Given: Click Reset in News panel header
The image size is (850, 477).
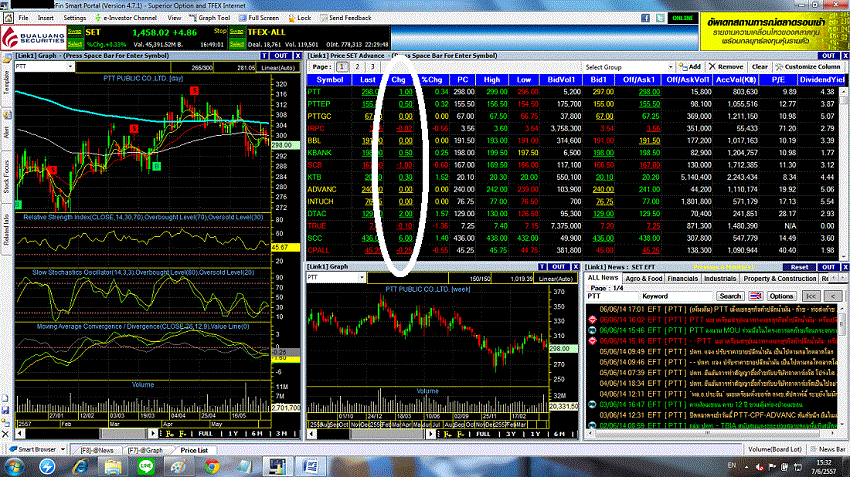Looking at the screenshot, I should click(799, 267).
